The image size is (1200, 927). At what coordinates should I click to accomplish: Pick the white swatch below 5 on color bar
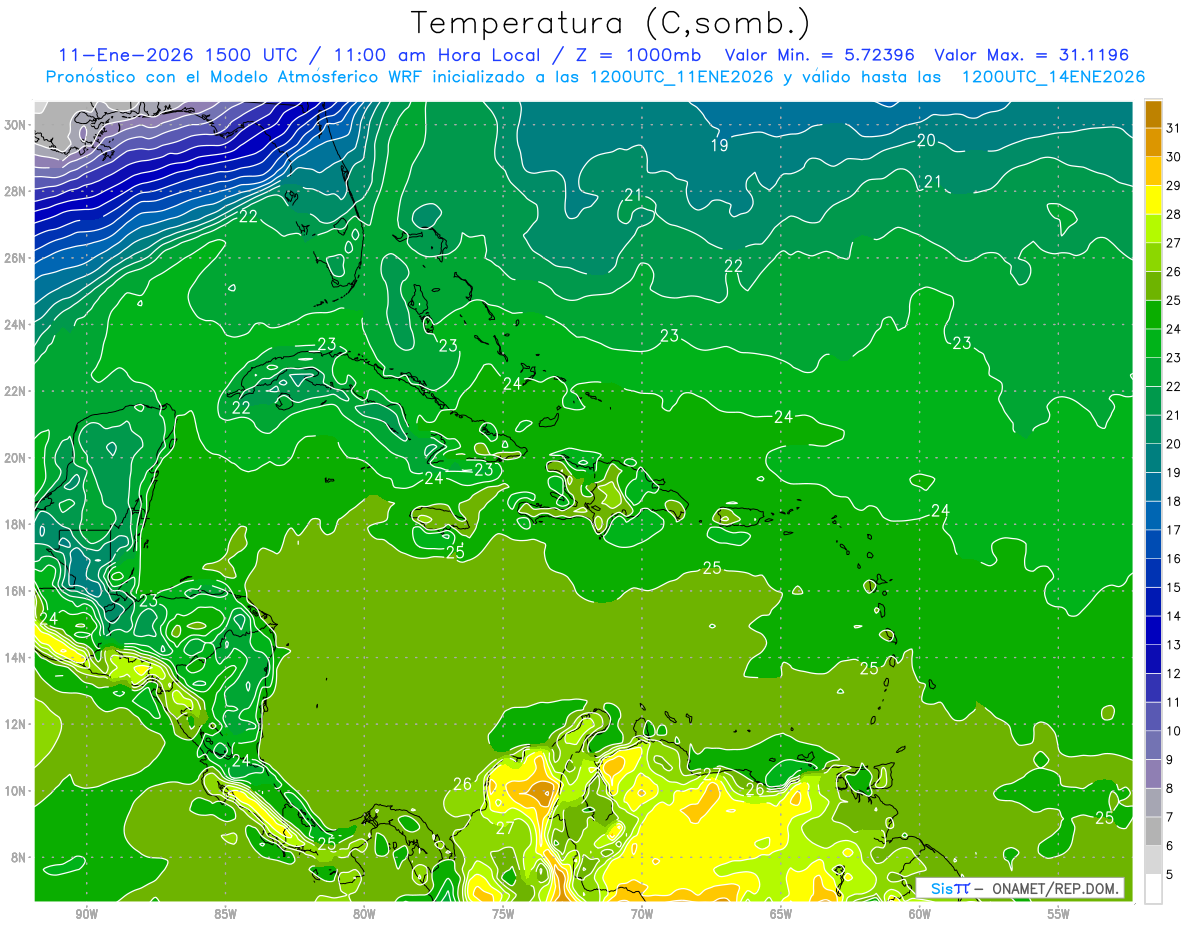[1153, 889]
